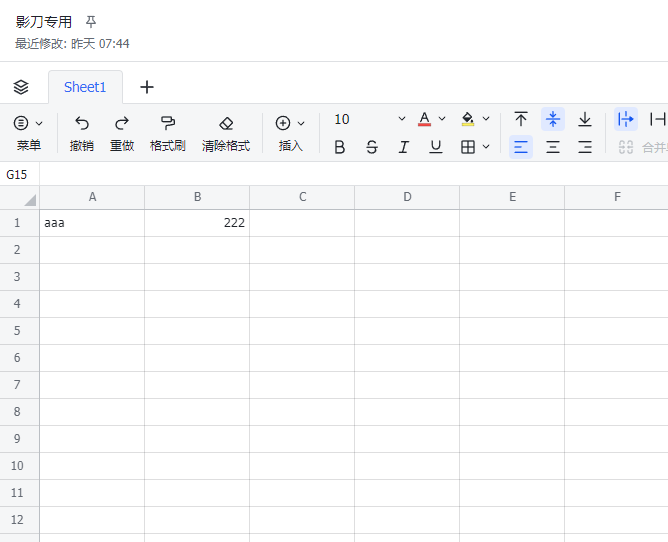Toggle italic formatting

click(x=404, y=147)
